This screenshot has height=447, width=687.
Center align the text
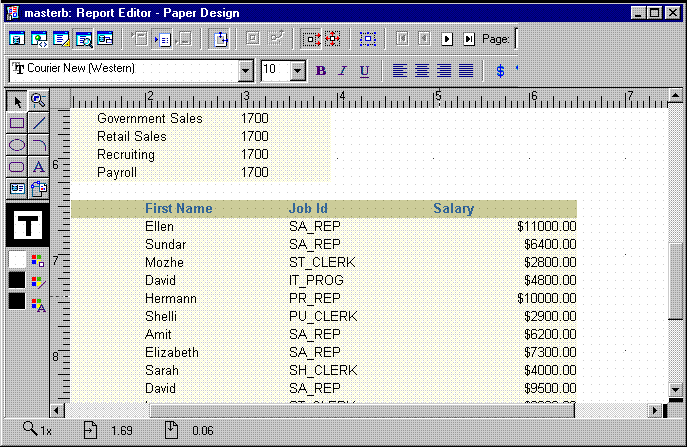pyautogui.click(x=422, y=71)
